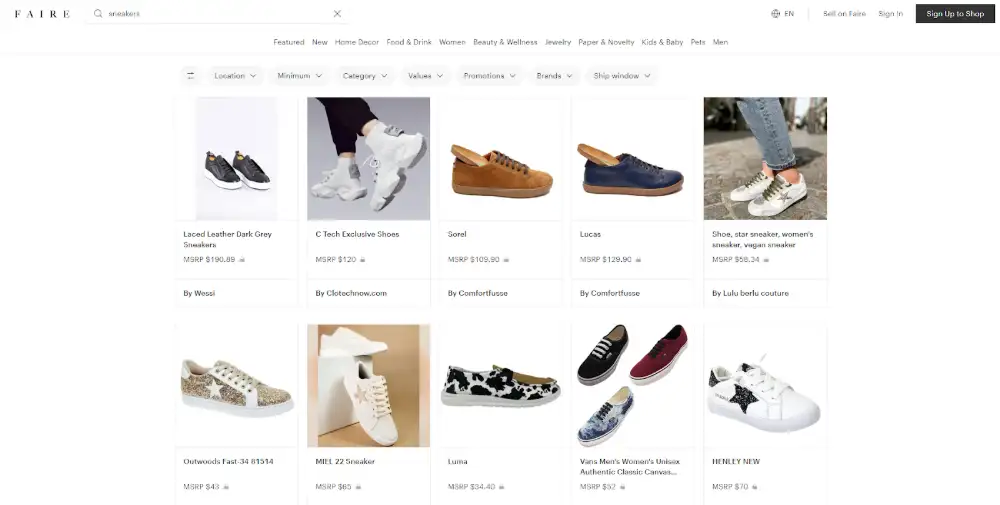This screenshot has width=1000, height=505.
Task: Open By Comfortfusse link under Lucas
Action: click(x=610, y=293)
